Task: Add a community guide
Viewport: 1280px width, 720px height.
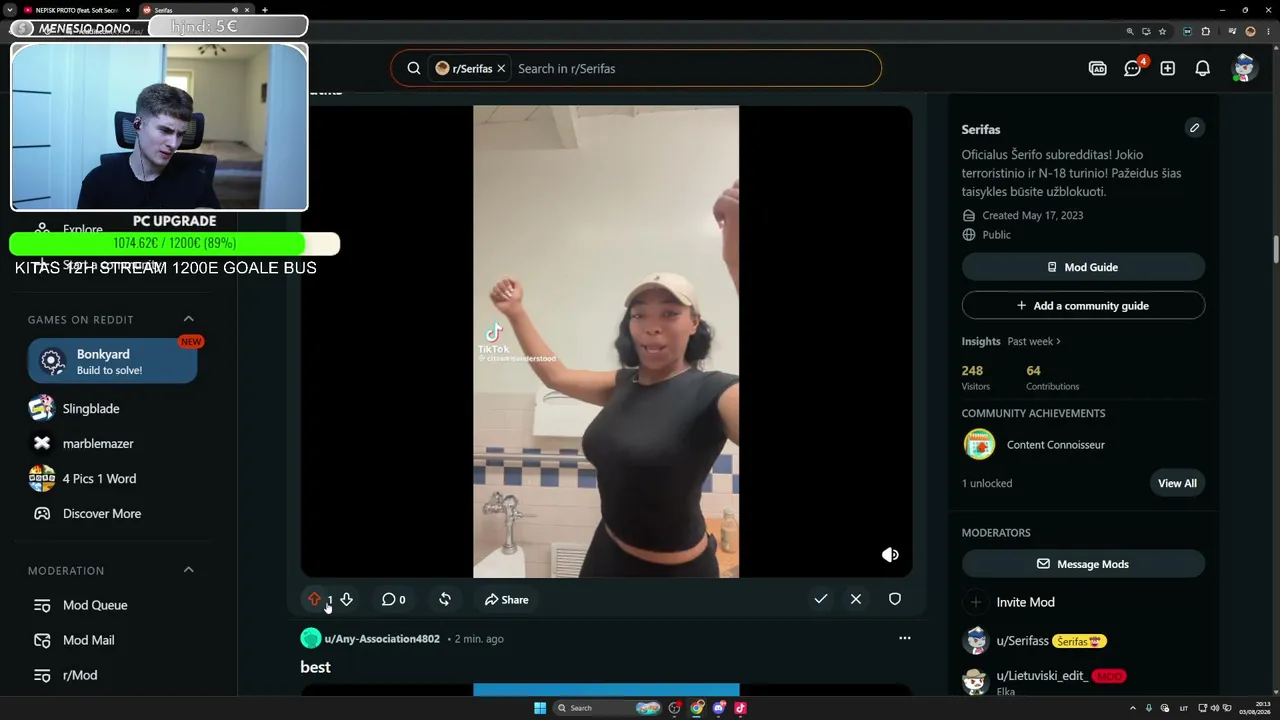Action: click(x=1083, y=305)
